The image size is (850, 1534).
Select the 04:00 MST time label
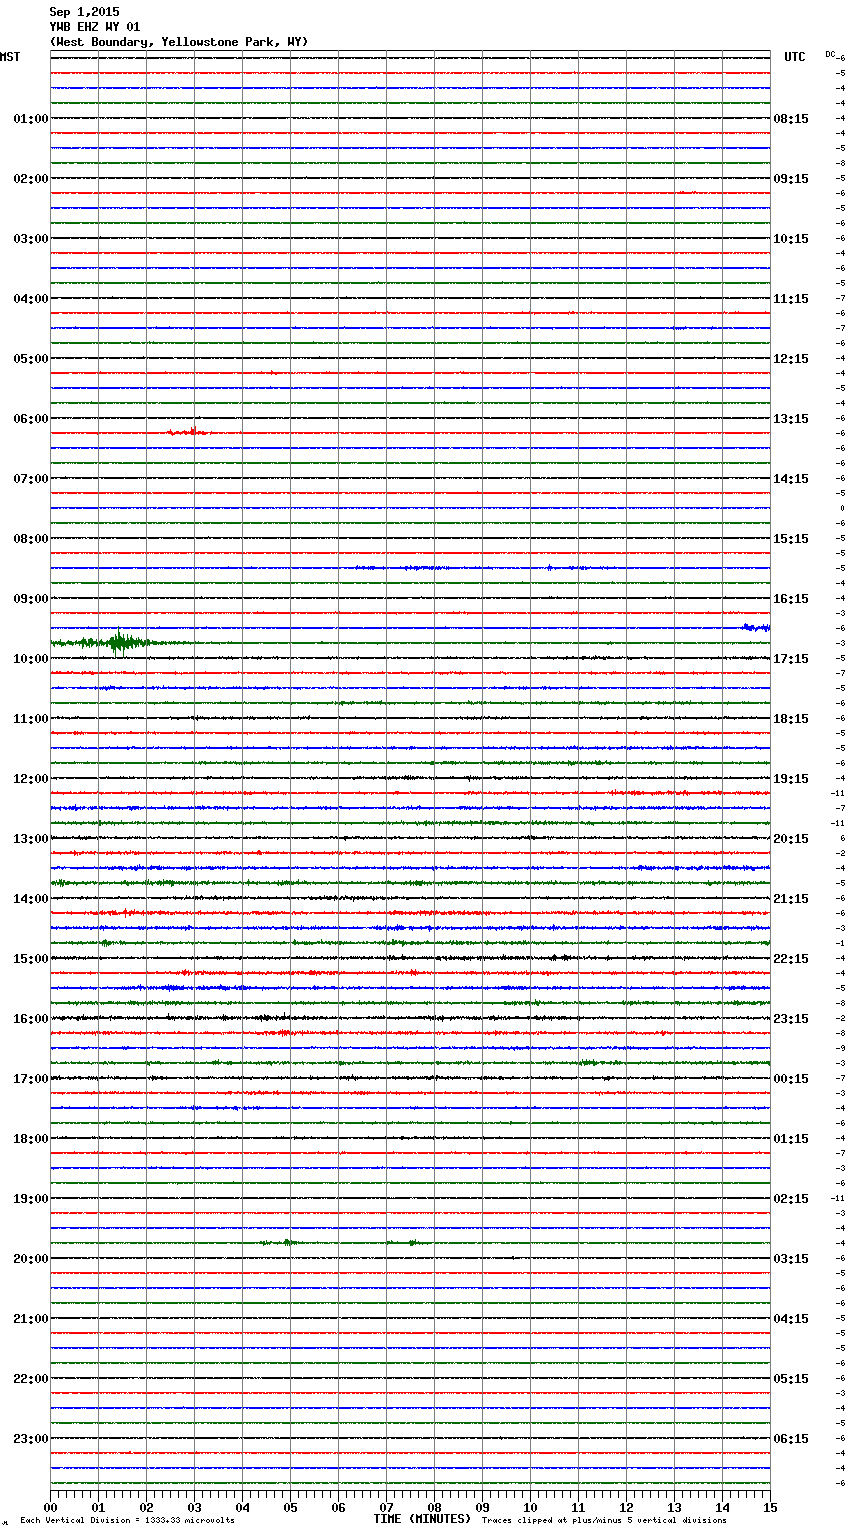click(31, 299)
